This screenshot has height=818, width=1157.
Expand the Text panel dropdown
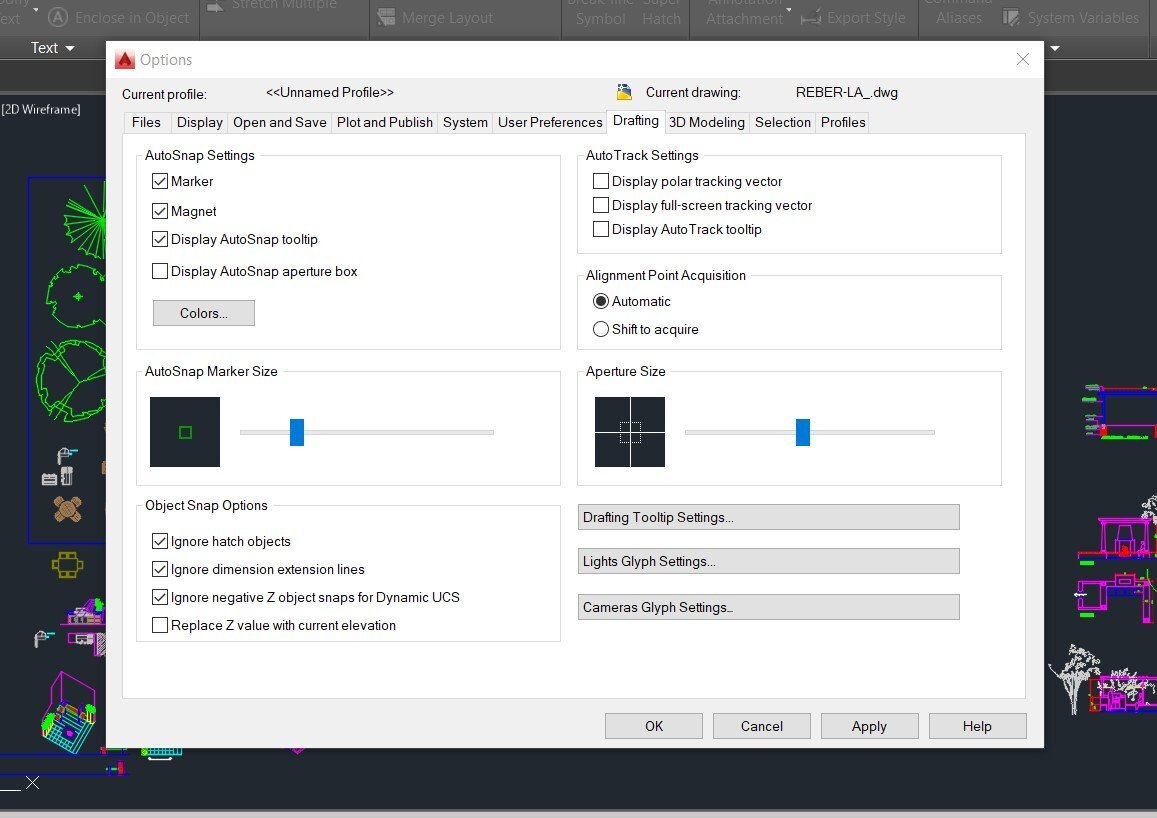click(70, 48)
